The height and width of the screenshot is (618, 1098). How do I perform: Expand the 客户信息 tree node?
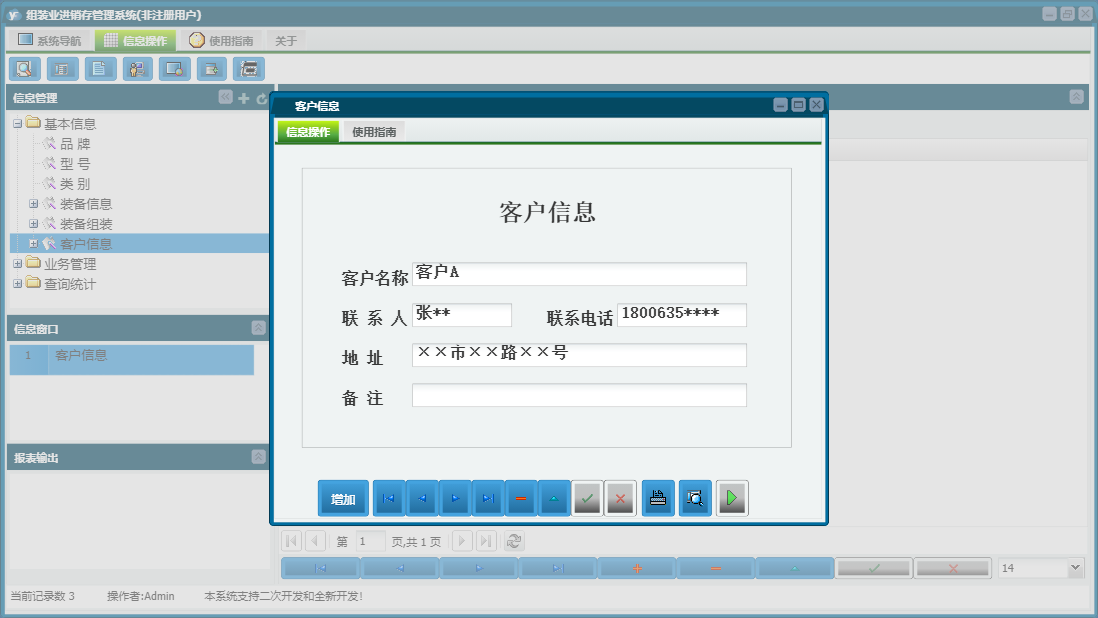[33, 244]
